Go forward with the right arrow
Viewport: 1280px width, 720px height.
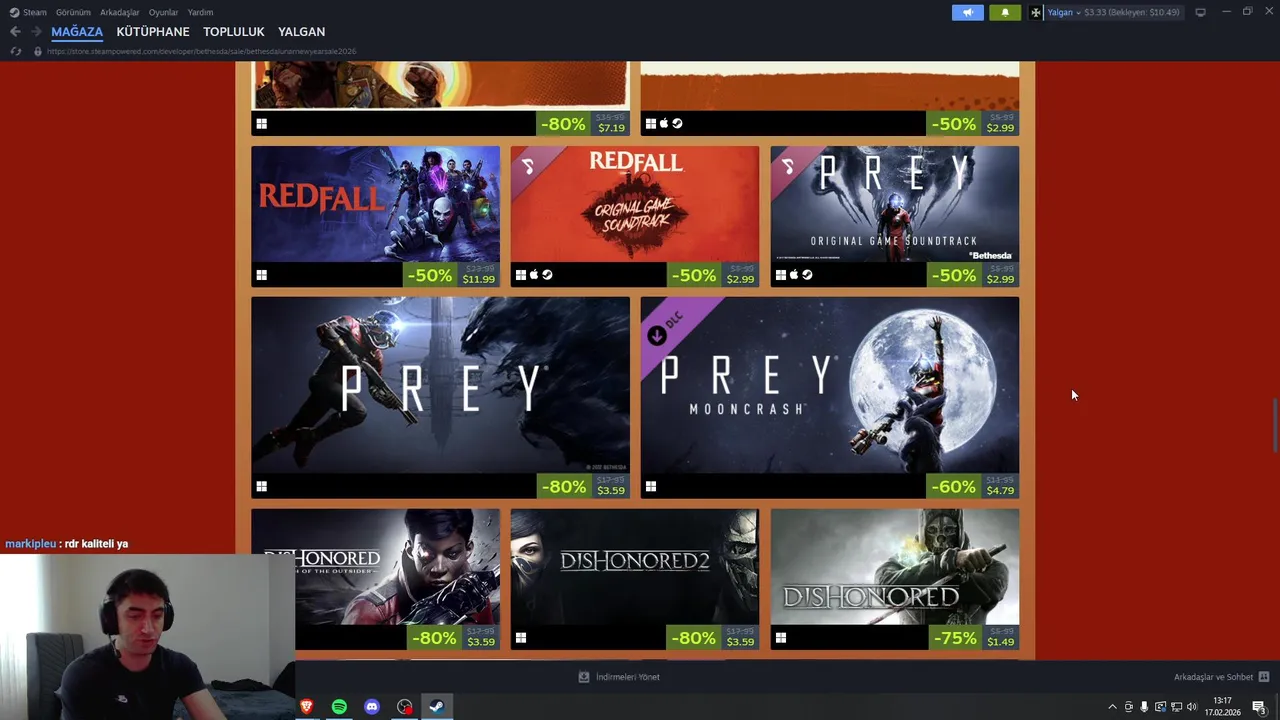point(36,32)
